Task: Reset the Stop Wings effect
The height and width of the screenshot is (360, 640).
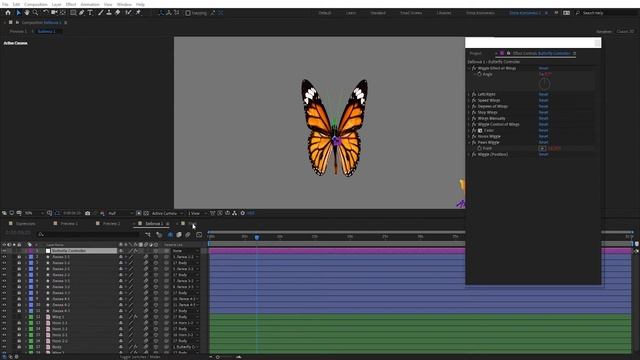Action: click(543, 112)
